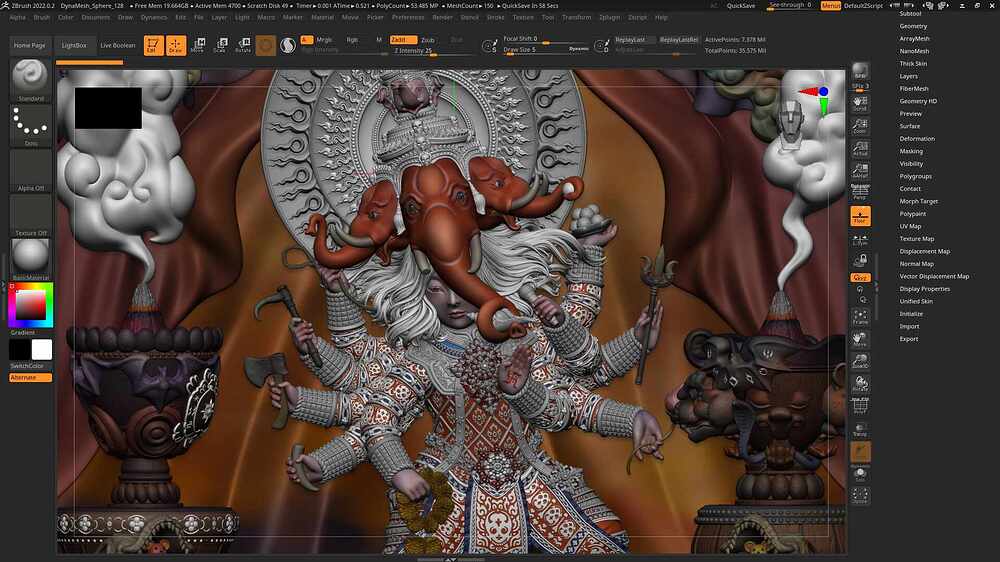Open the Zplugin menu
This screenshot has width=1000, height=562.
point(610,17)
